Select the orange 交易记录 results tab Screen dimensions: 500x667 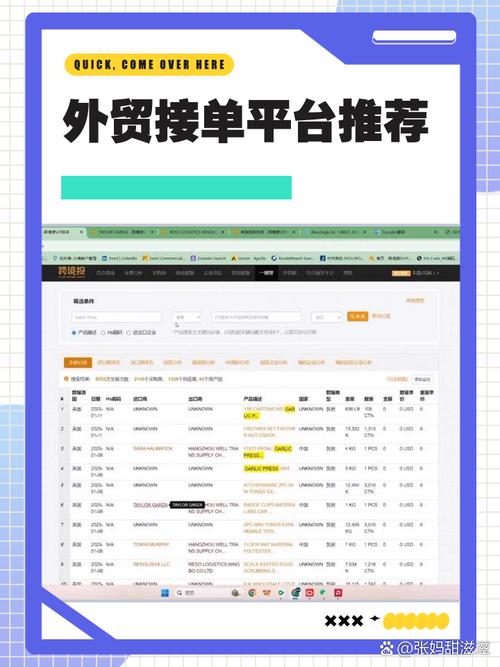[78, 362]
